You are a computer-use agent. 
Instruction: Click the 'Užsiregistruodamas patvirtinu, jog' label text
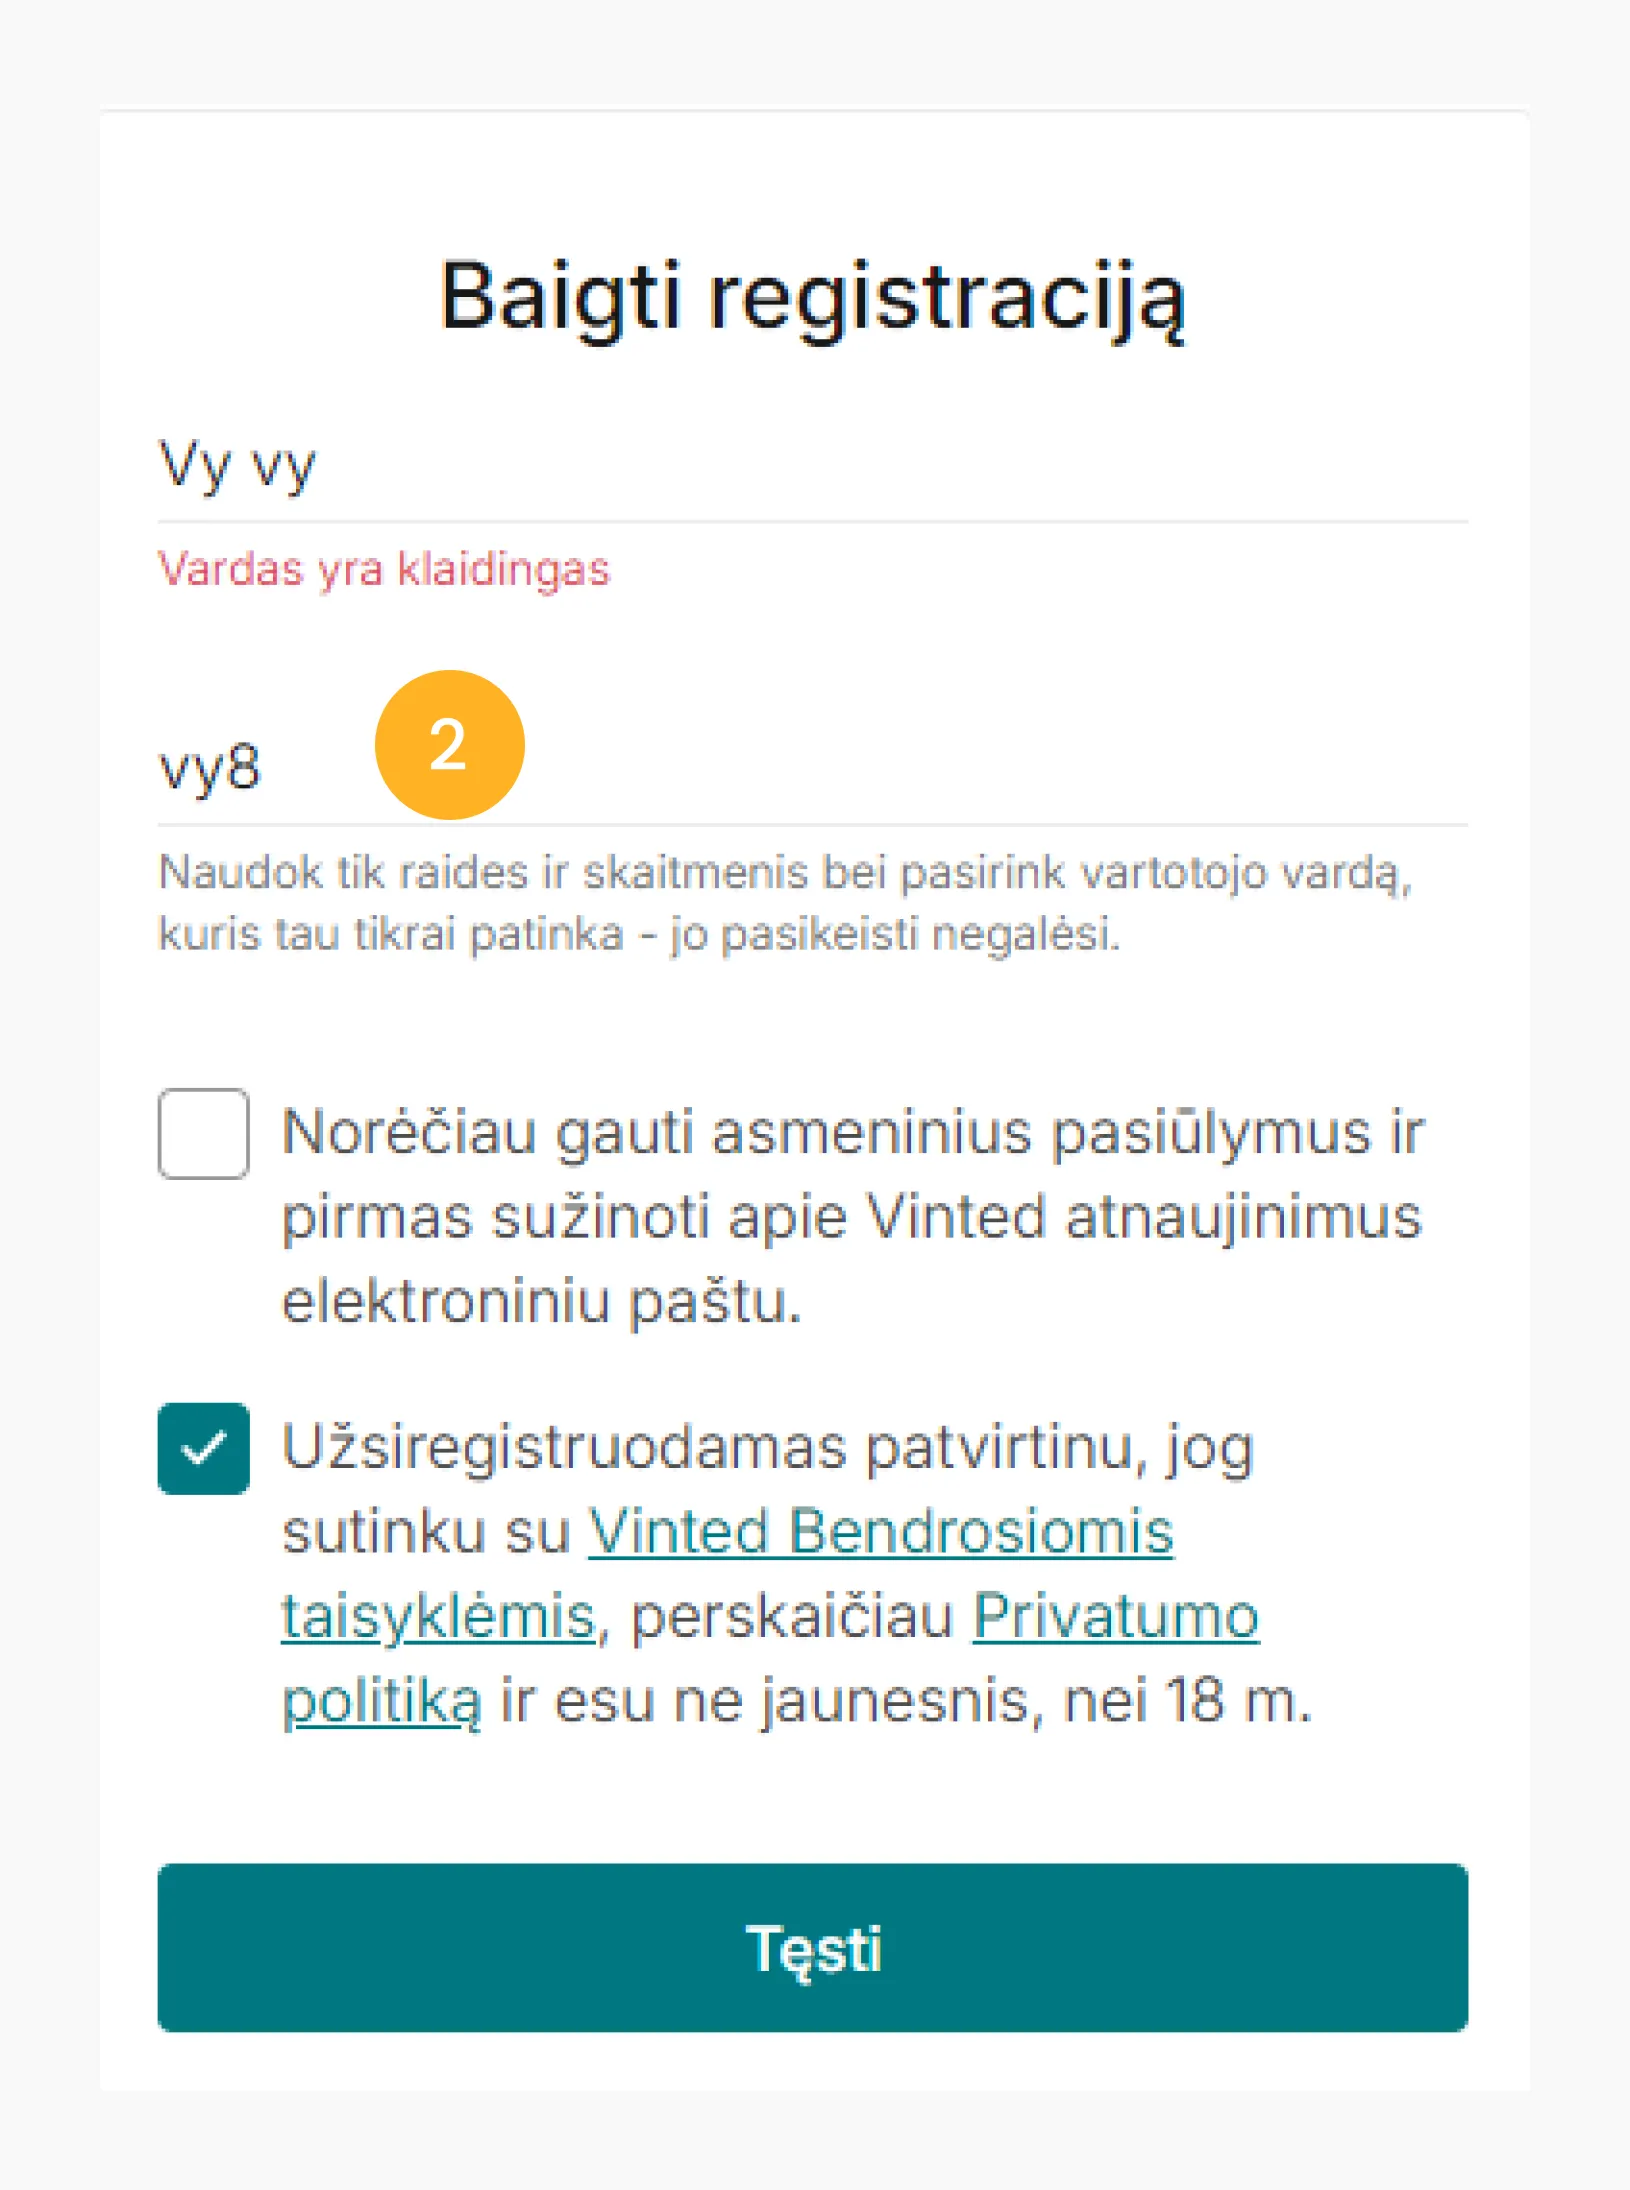click(767, 1448)
